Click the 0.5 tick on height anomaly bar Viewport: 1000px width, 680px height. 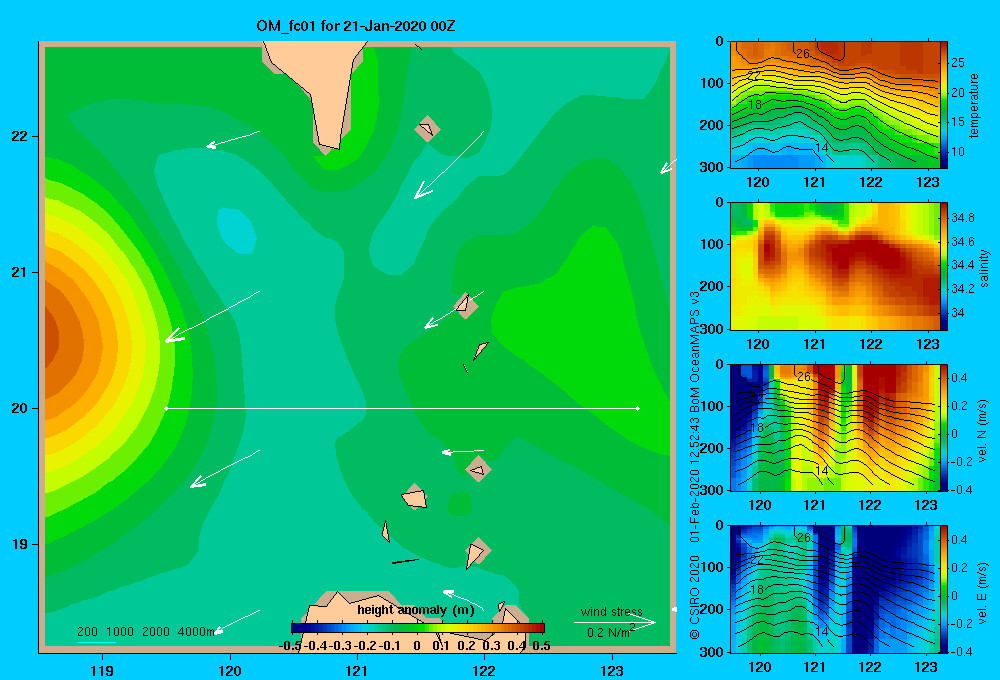tap(541, 646)
